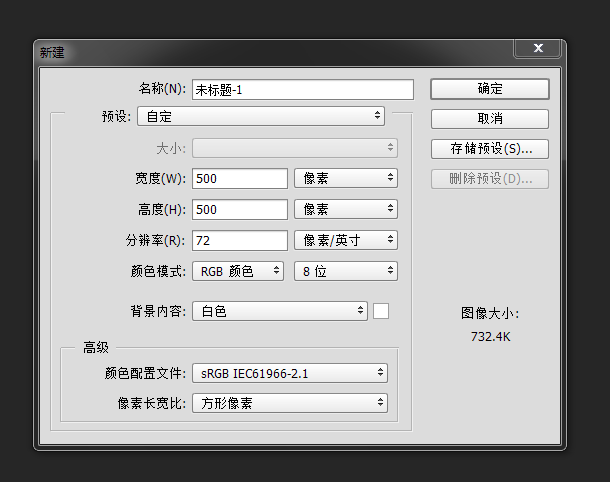The height and width of the screenshot is (482, 610).
Task: Close the 新建 dialog with X
Action: [x=538, y=48]
